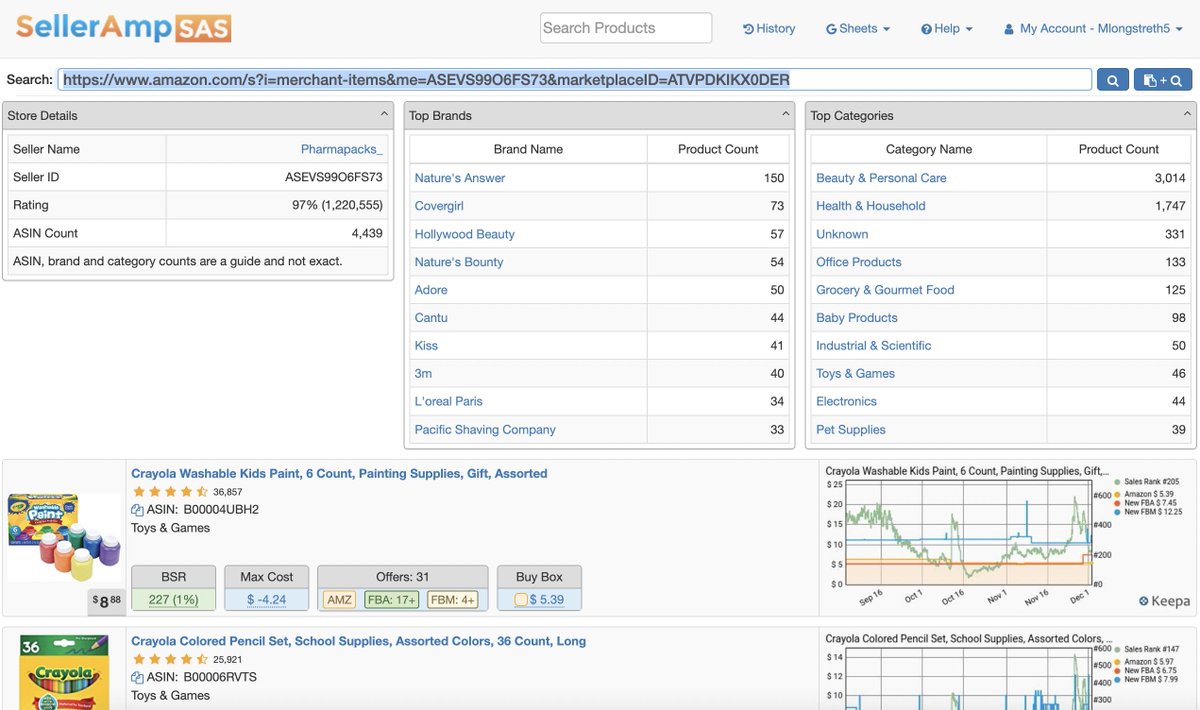
Task: Open the Nature's Answer brand link
Action: [x=460, y=178]
